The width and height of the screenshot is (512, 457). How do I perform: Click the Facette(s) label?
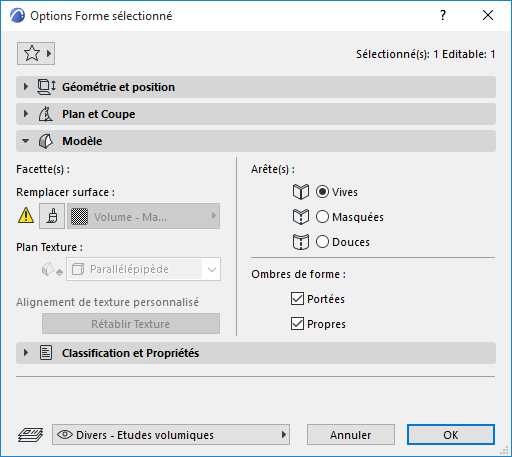(43, 169)
